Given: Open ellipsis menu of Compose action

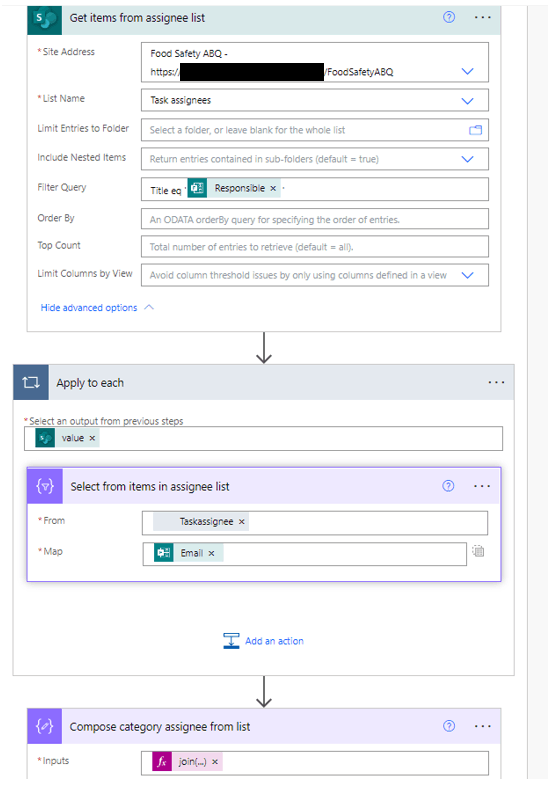Looking at the screenshot, I should tap(482, 726).
